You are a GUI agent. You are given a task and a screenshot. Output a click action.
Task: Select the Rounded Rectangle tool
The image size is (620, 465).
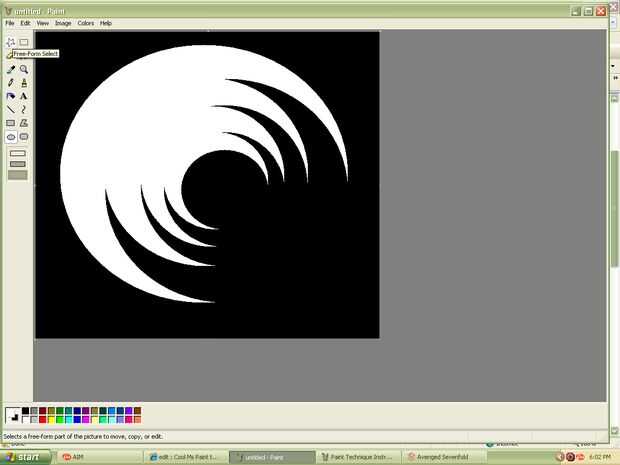coord(24,137)
